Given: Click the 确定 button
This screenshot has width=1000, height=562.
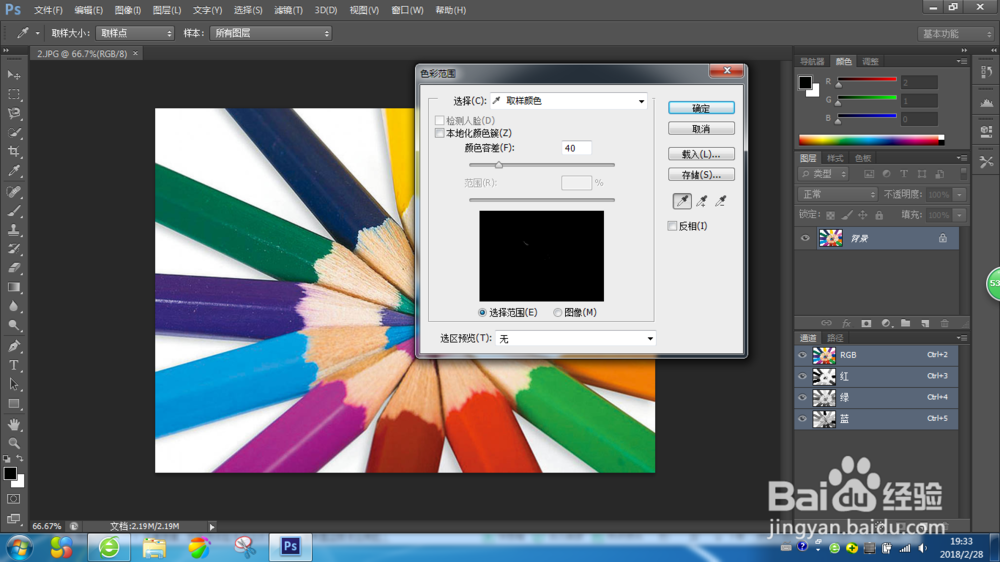Looking at the screenshot, I should pos(701,108).
